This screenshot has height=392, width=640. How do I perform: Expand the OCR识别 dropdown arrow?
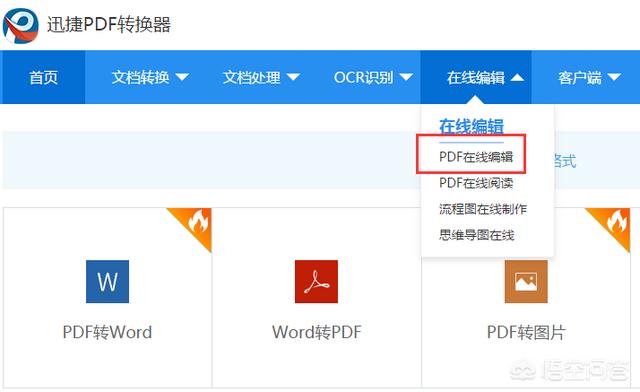(406, 77)
